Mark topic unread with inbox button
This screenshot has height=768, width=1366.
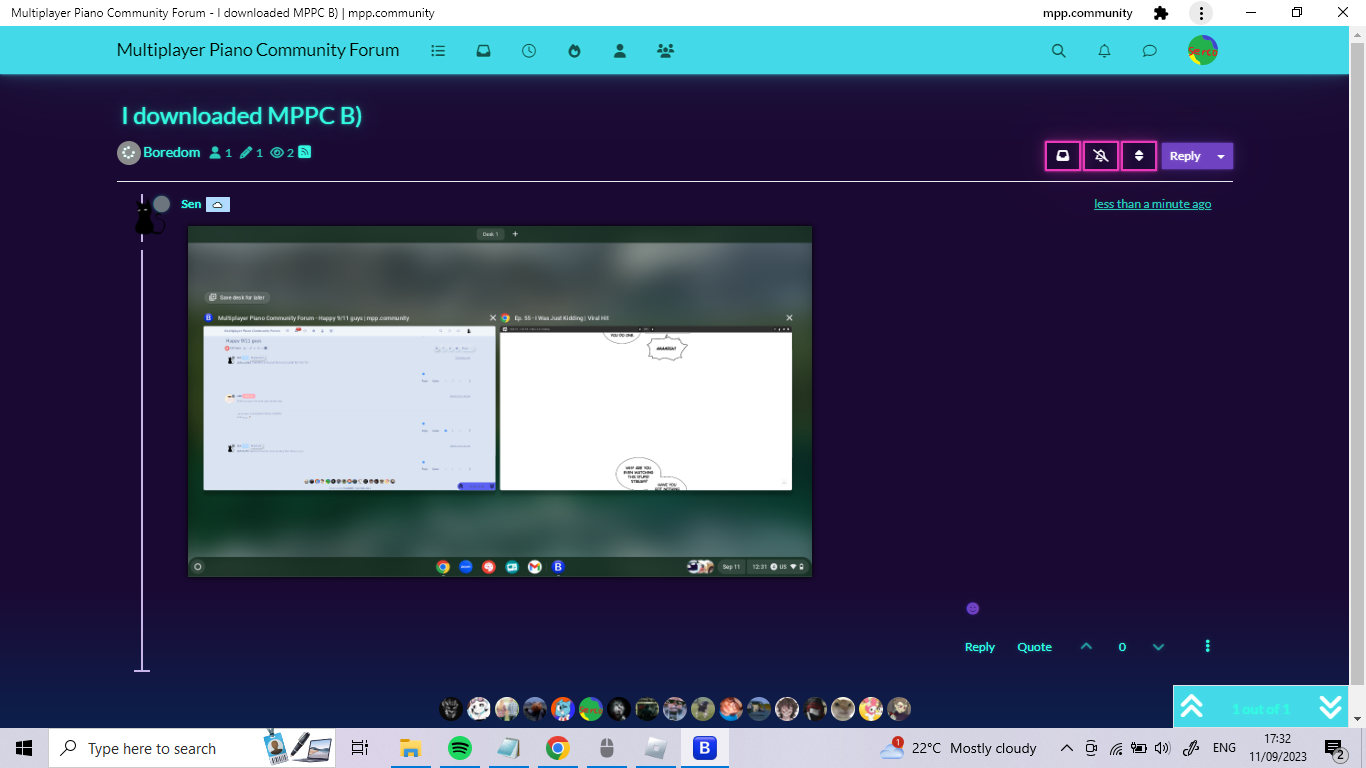(x=1063, y=156)
